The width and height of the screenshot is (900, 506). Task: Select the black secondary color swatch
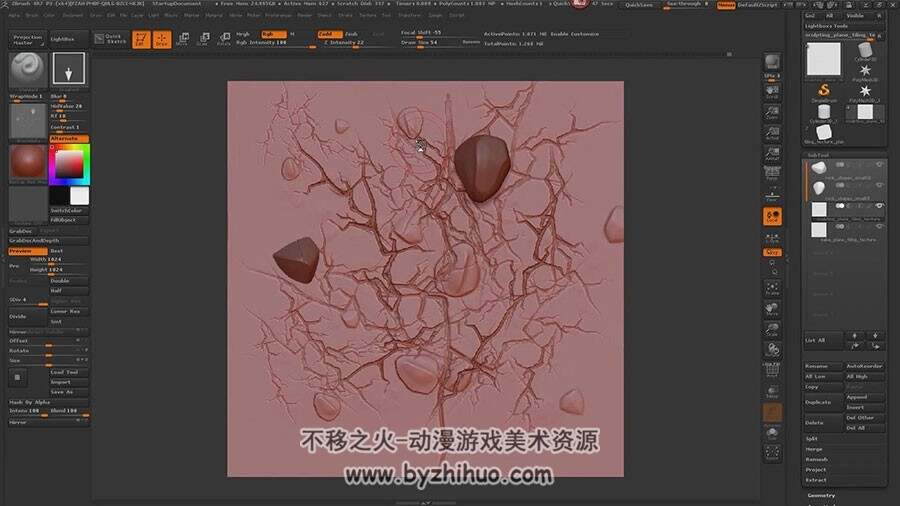(x=59, y=196)
